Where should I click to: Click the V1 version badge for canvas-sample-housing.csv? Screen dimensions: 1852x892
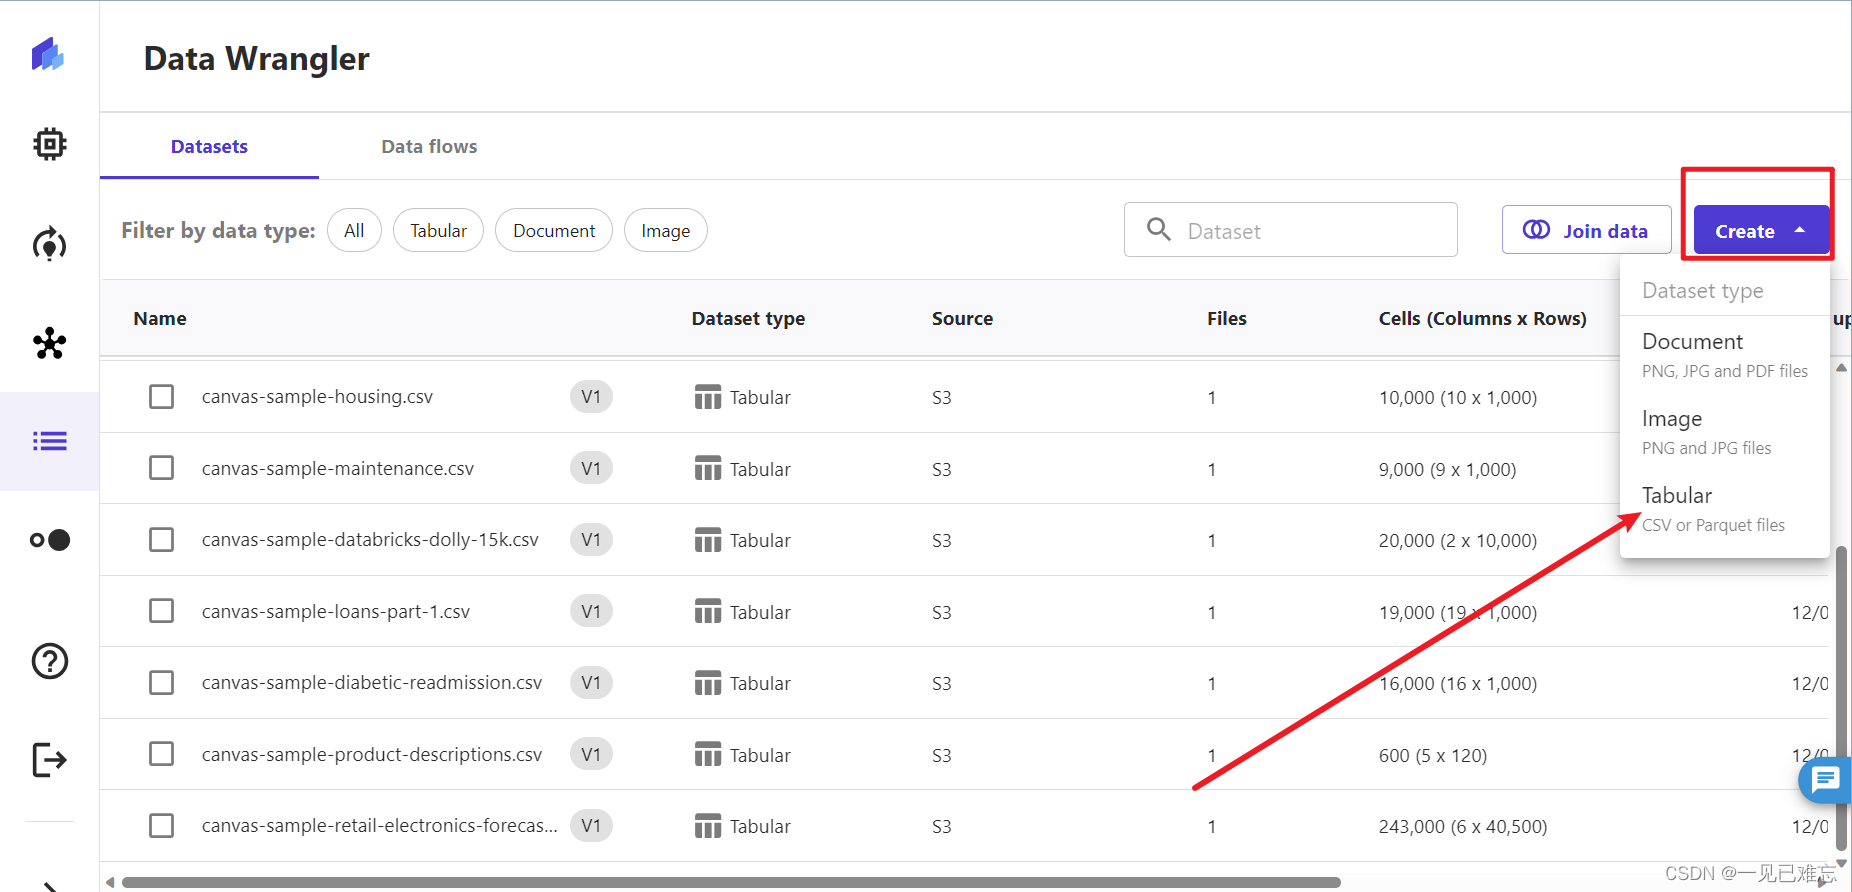coord(591,397)
